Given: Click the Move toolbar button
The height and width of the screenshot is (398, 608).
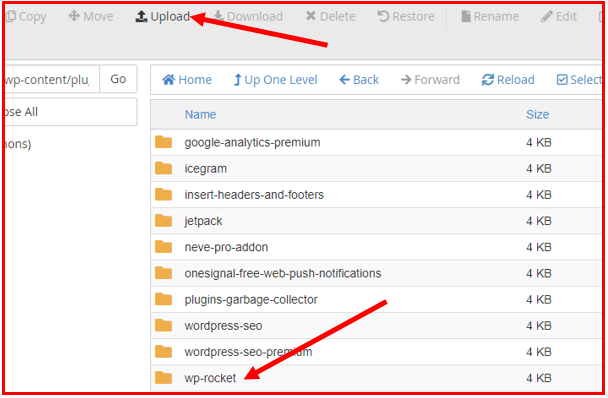Looking at the screenshot, I should point(91,16).
